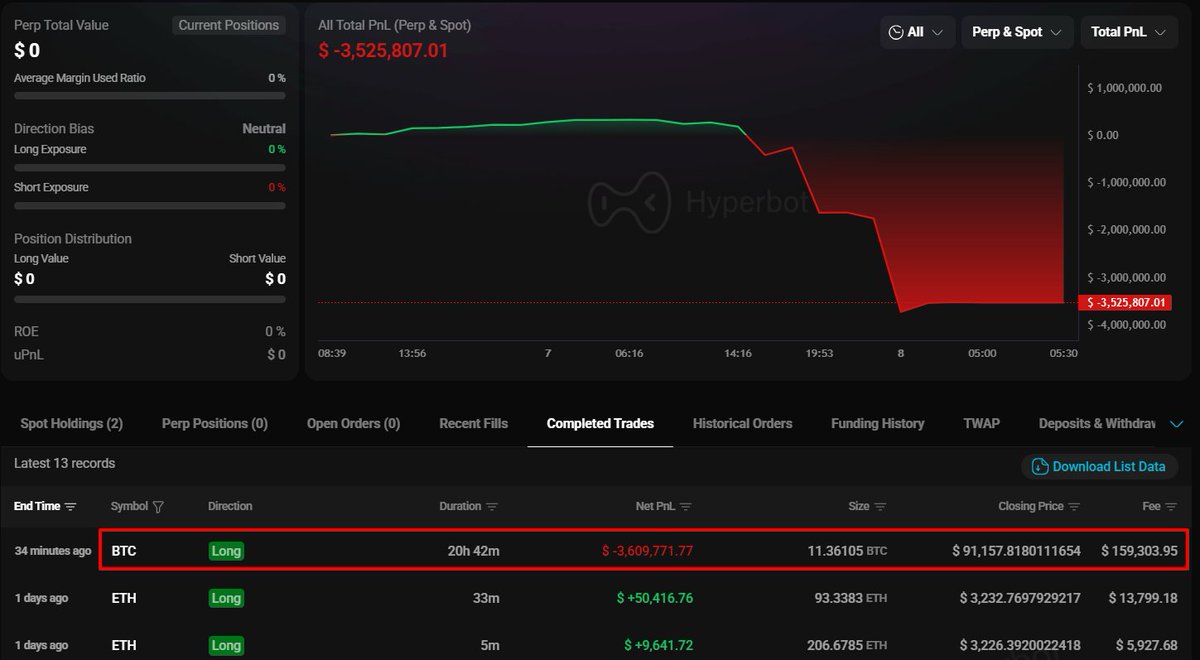Click the 34 minutes ago end time
Image resolution: width=1200 pixels, height=660 pixels.
tap(52, 551)
